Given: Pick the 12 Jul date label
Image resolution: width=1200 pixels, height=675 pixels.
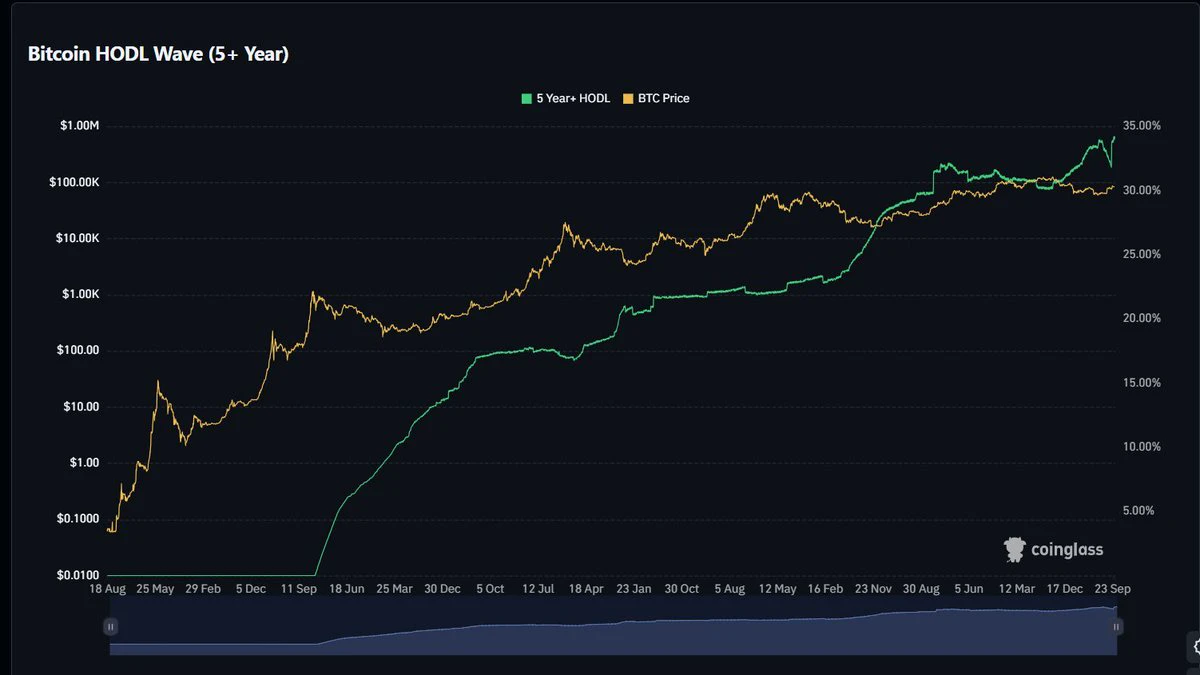Looking at the screenshot, I should 538,589.
